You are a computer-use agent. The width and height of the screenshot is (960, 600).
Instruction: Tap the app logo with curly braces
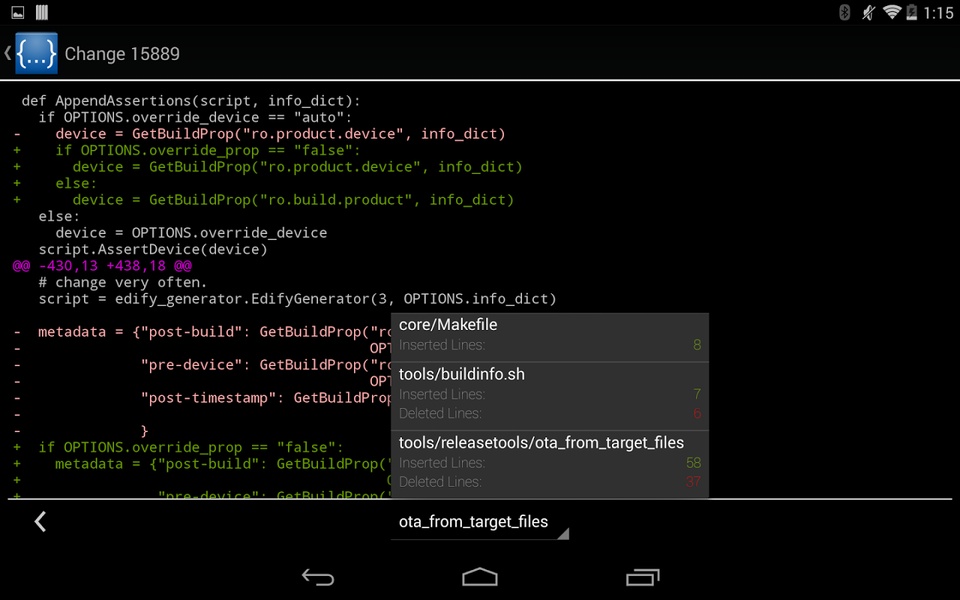coord(36,53)
